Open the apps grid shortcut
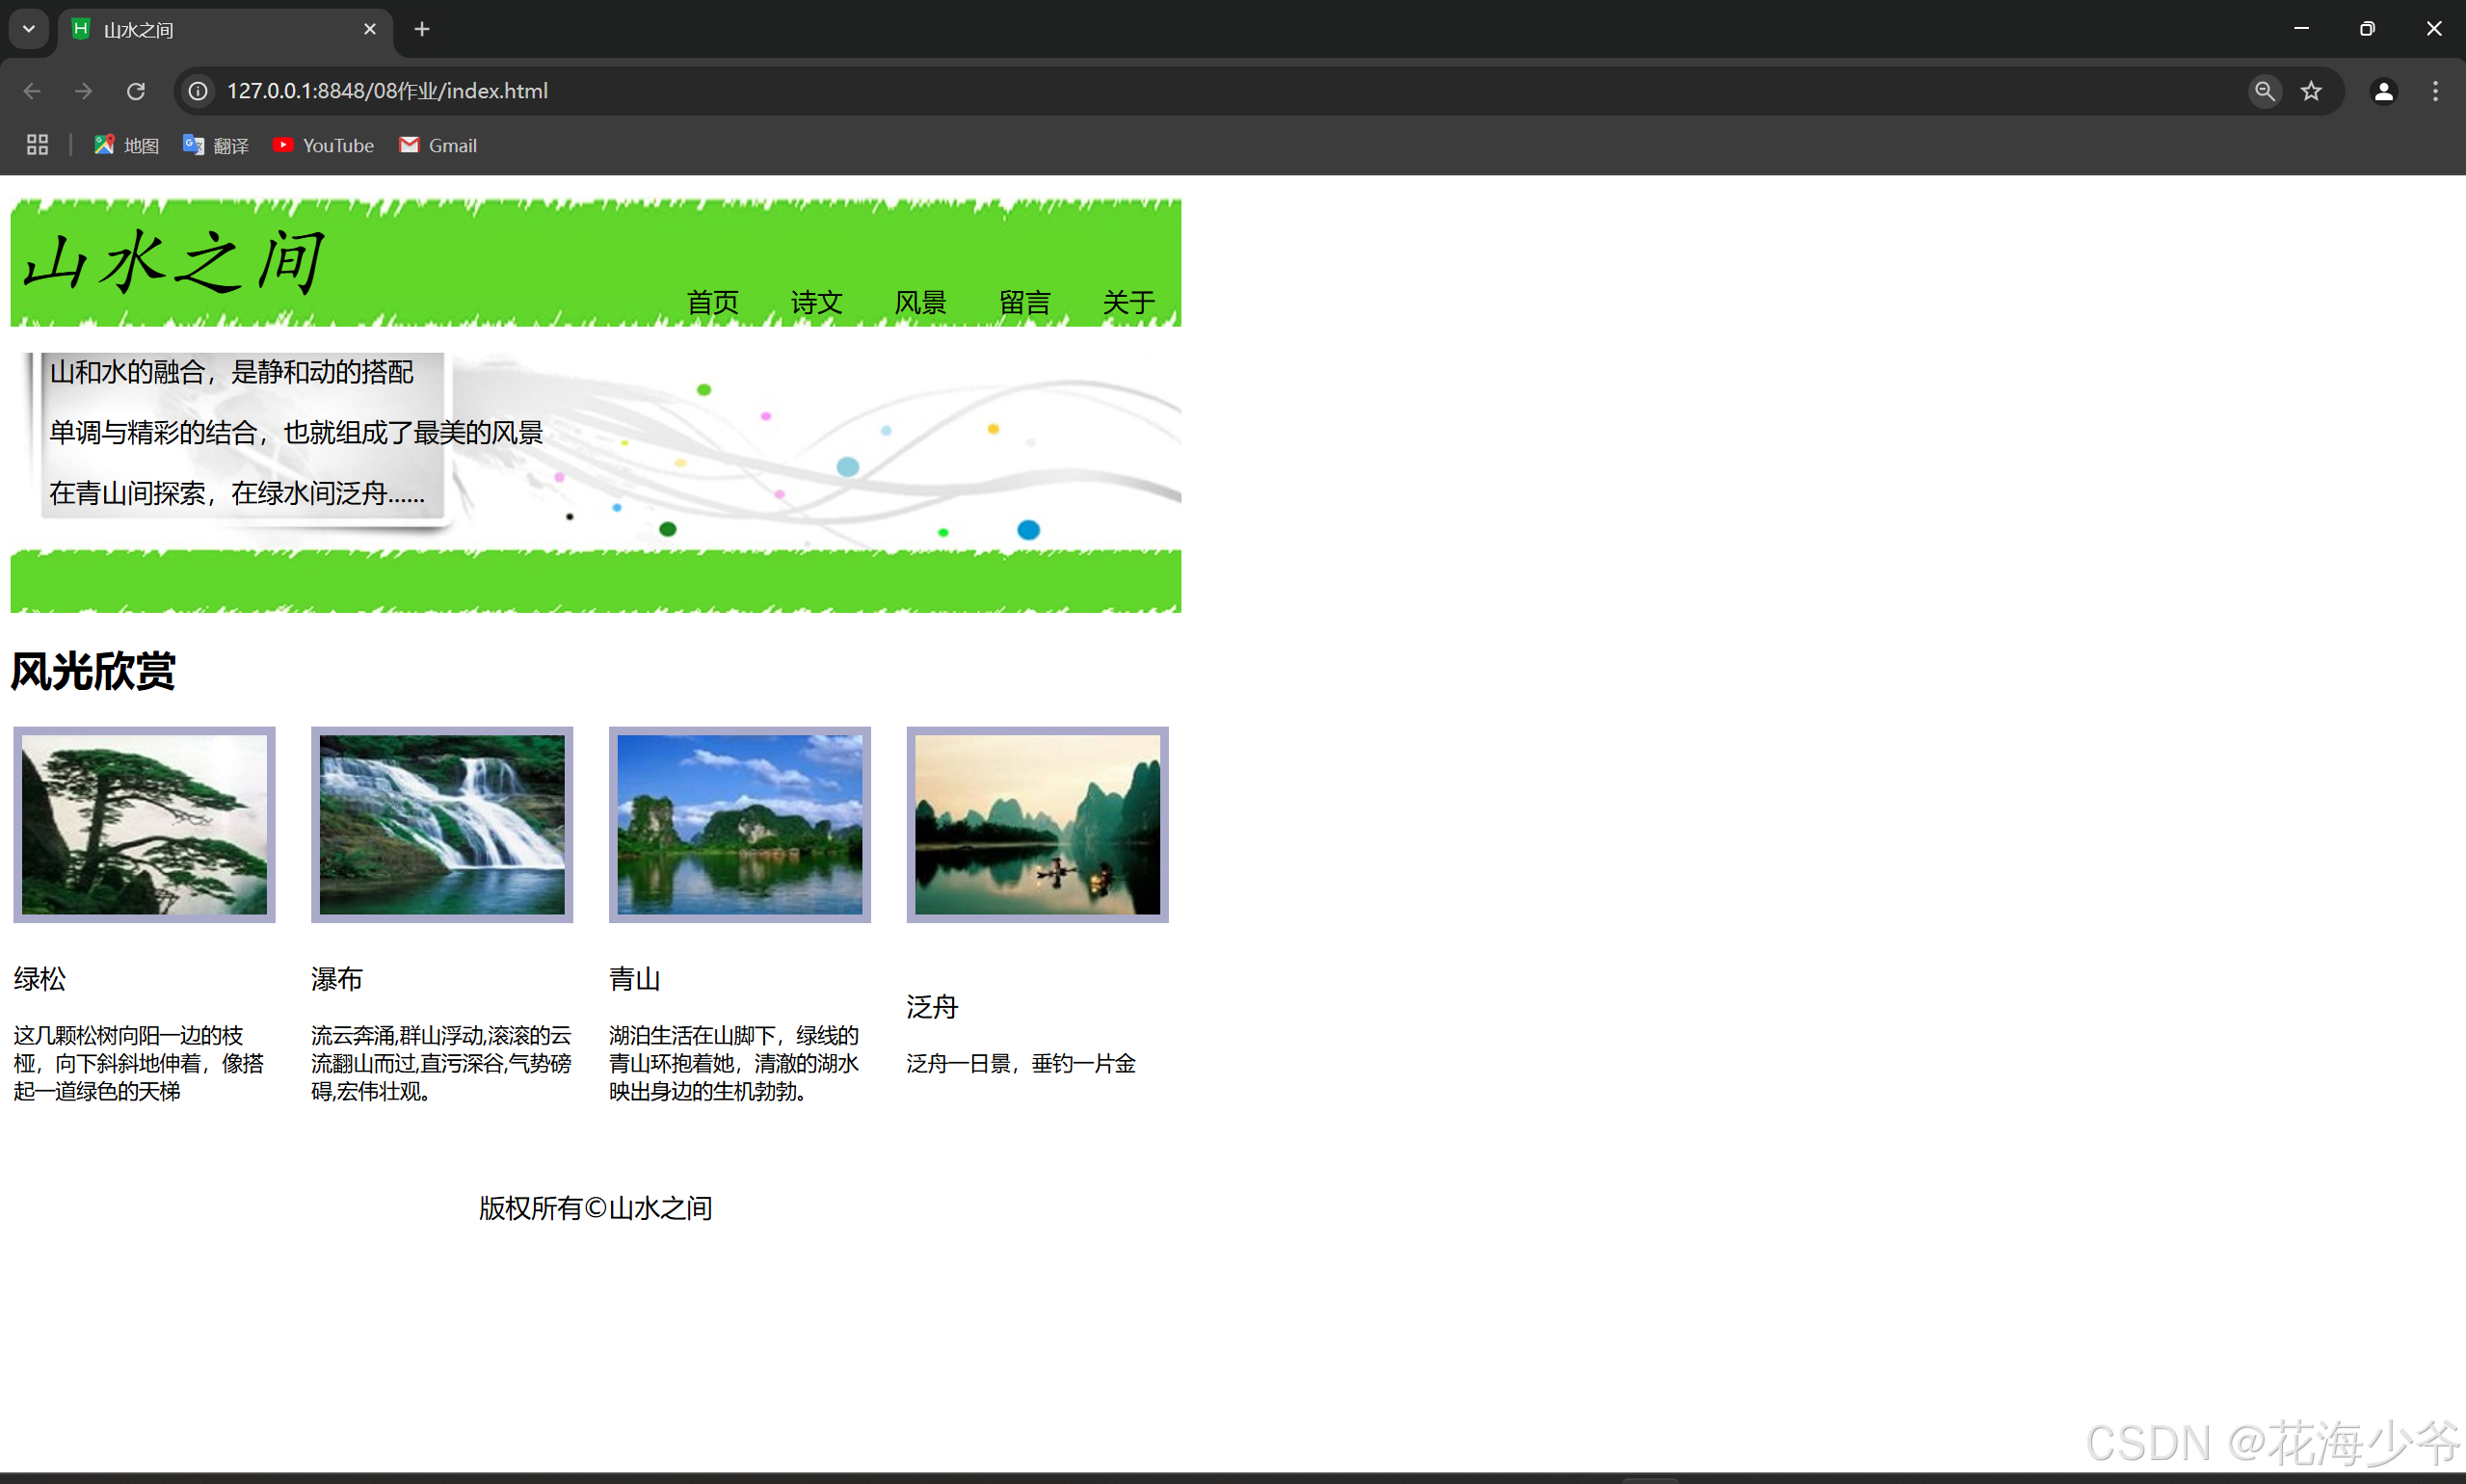The width and height of the screenshot is (2466, 1484). 37,145
